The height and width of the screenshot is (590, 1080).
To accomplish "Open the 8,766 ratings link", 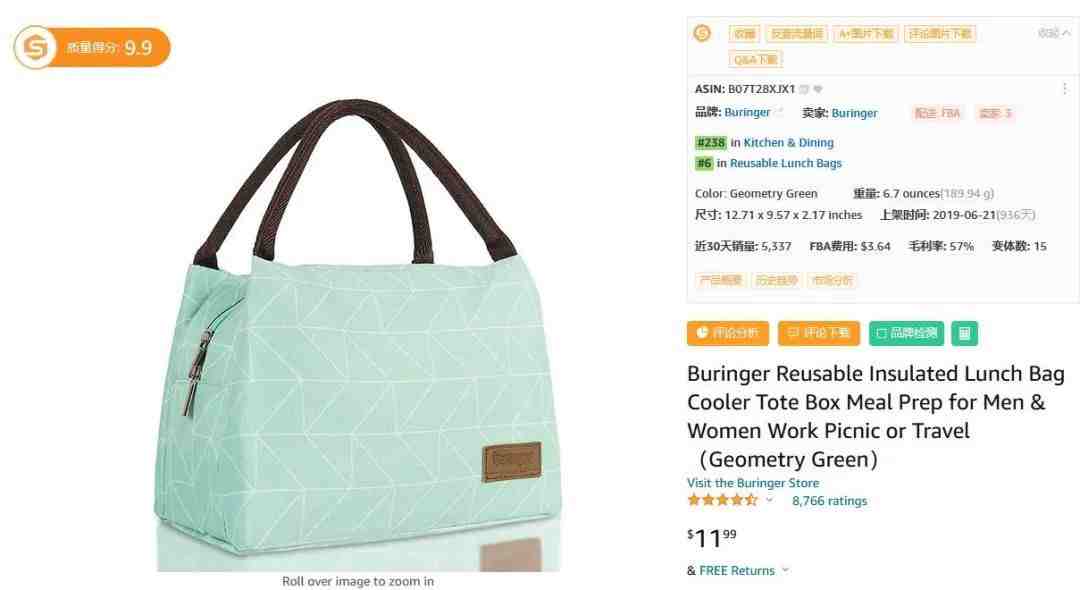I will pos(829,501).
